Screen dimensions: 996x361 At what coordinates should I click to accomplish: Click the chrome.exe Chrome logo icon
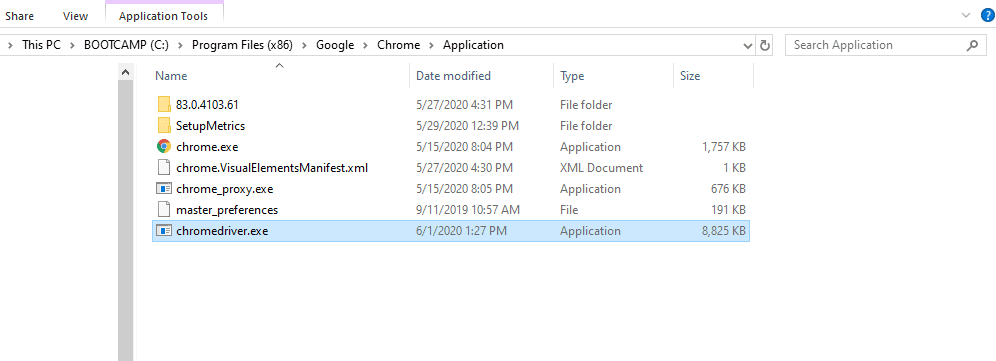point(164,146)
